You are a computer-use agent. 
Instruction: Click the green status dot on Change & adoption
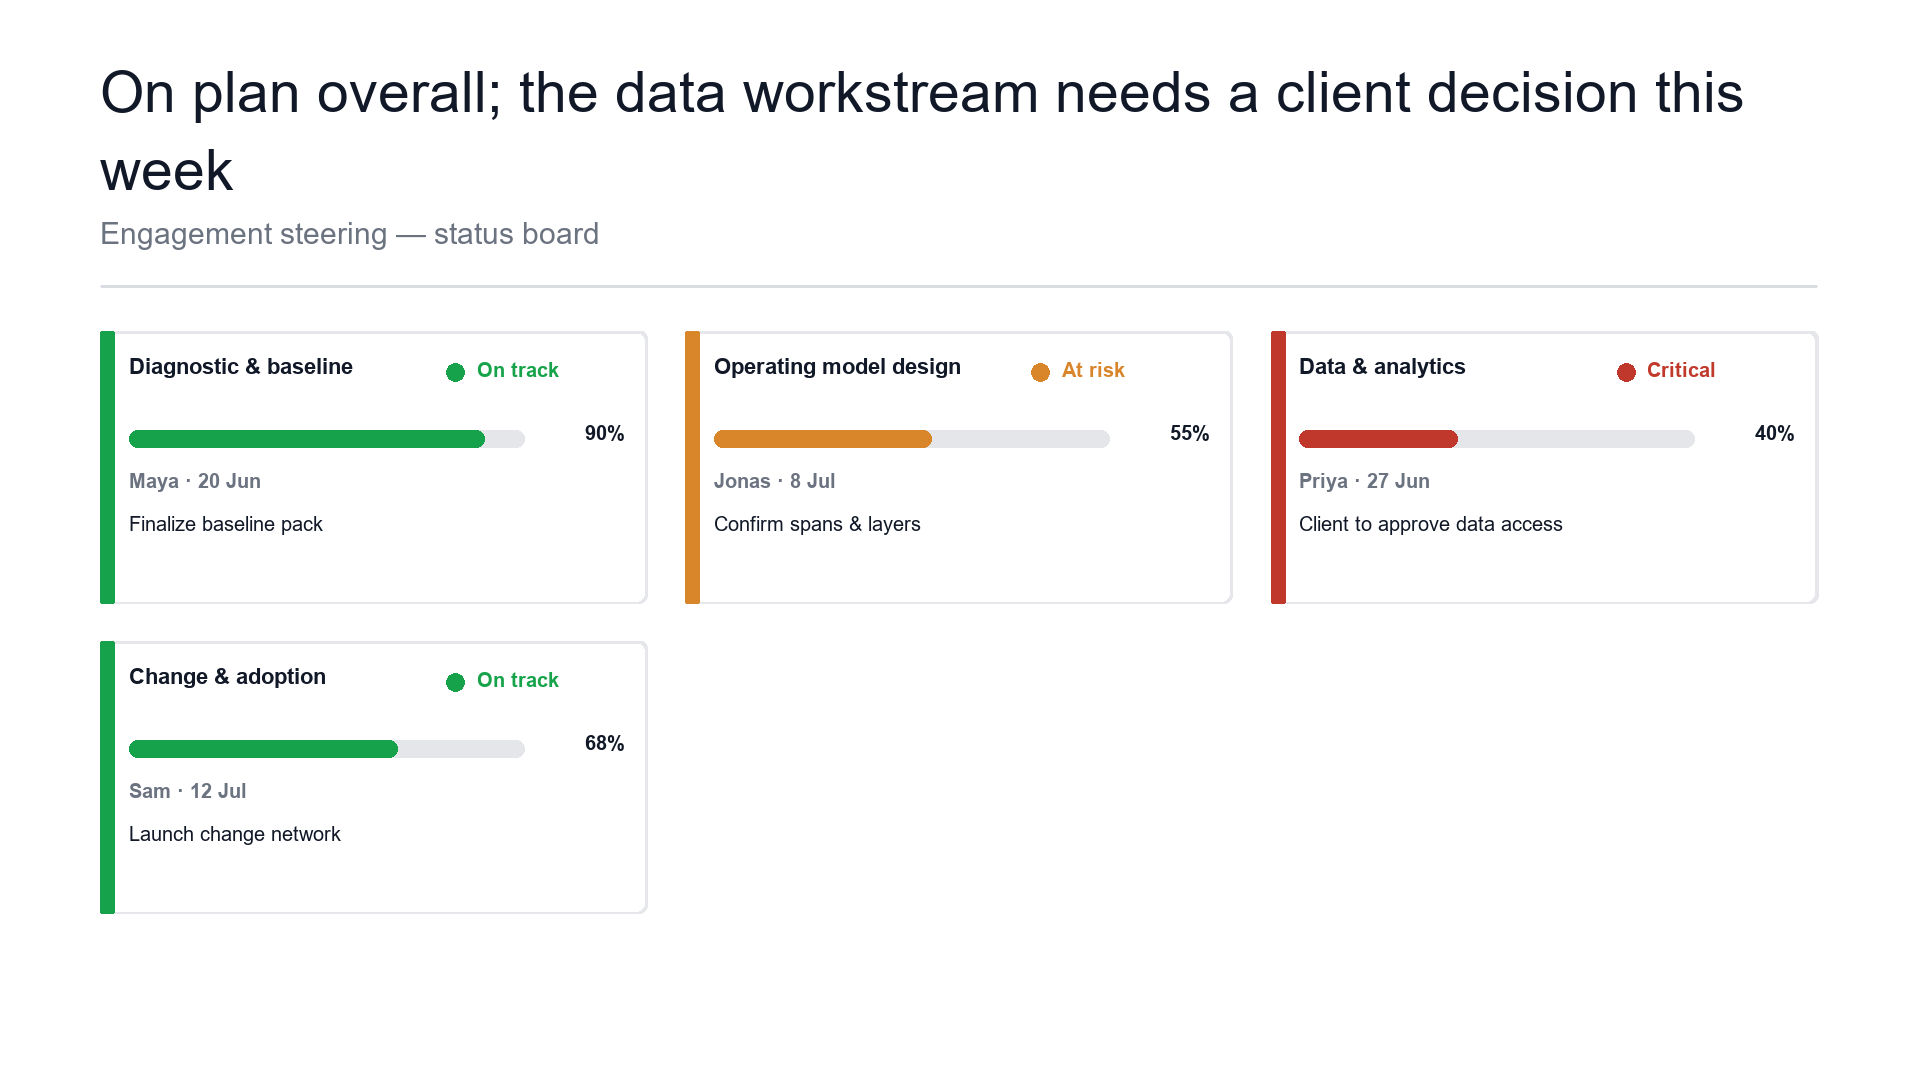coord(455,682)
